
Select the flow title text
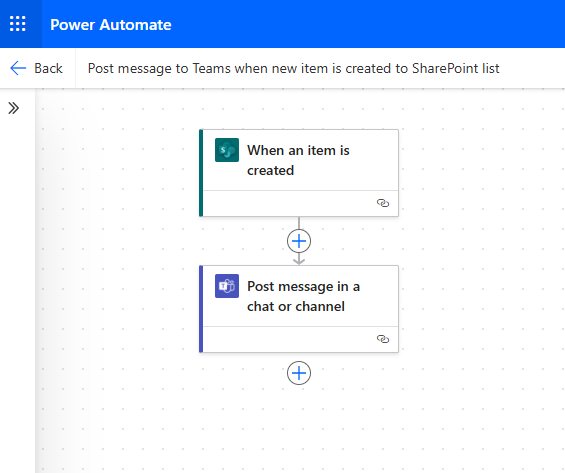[293, 68]
